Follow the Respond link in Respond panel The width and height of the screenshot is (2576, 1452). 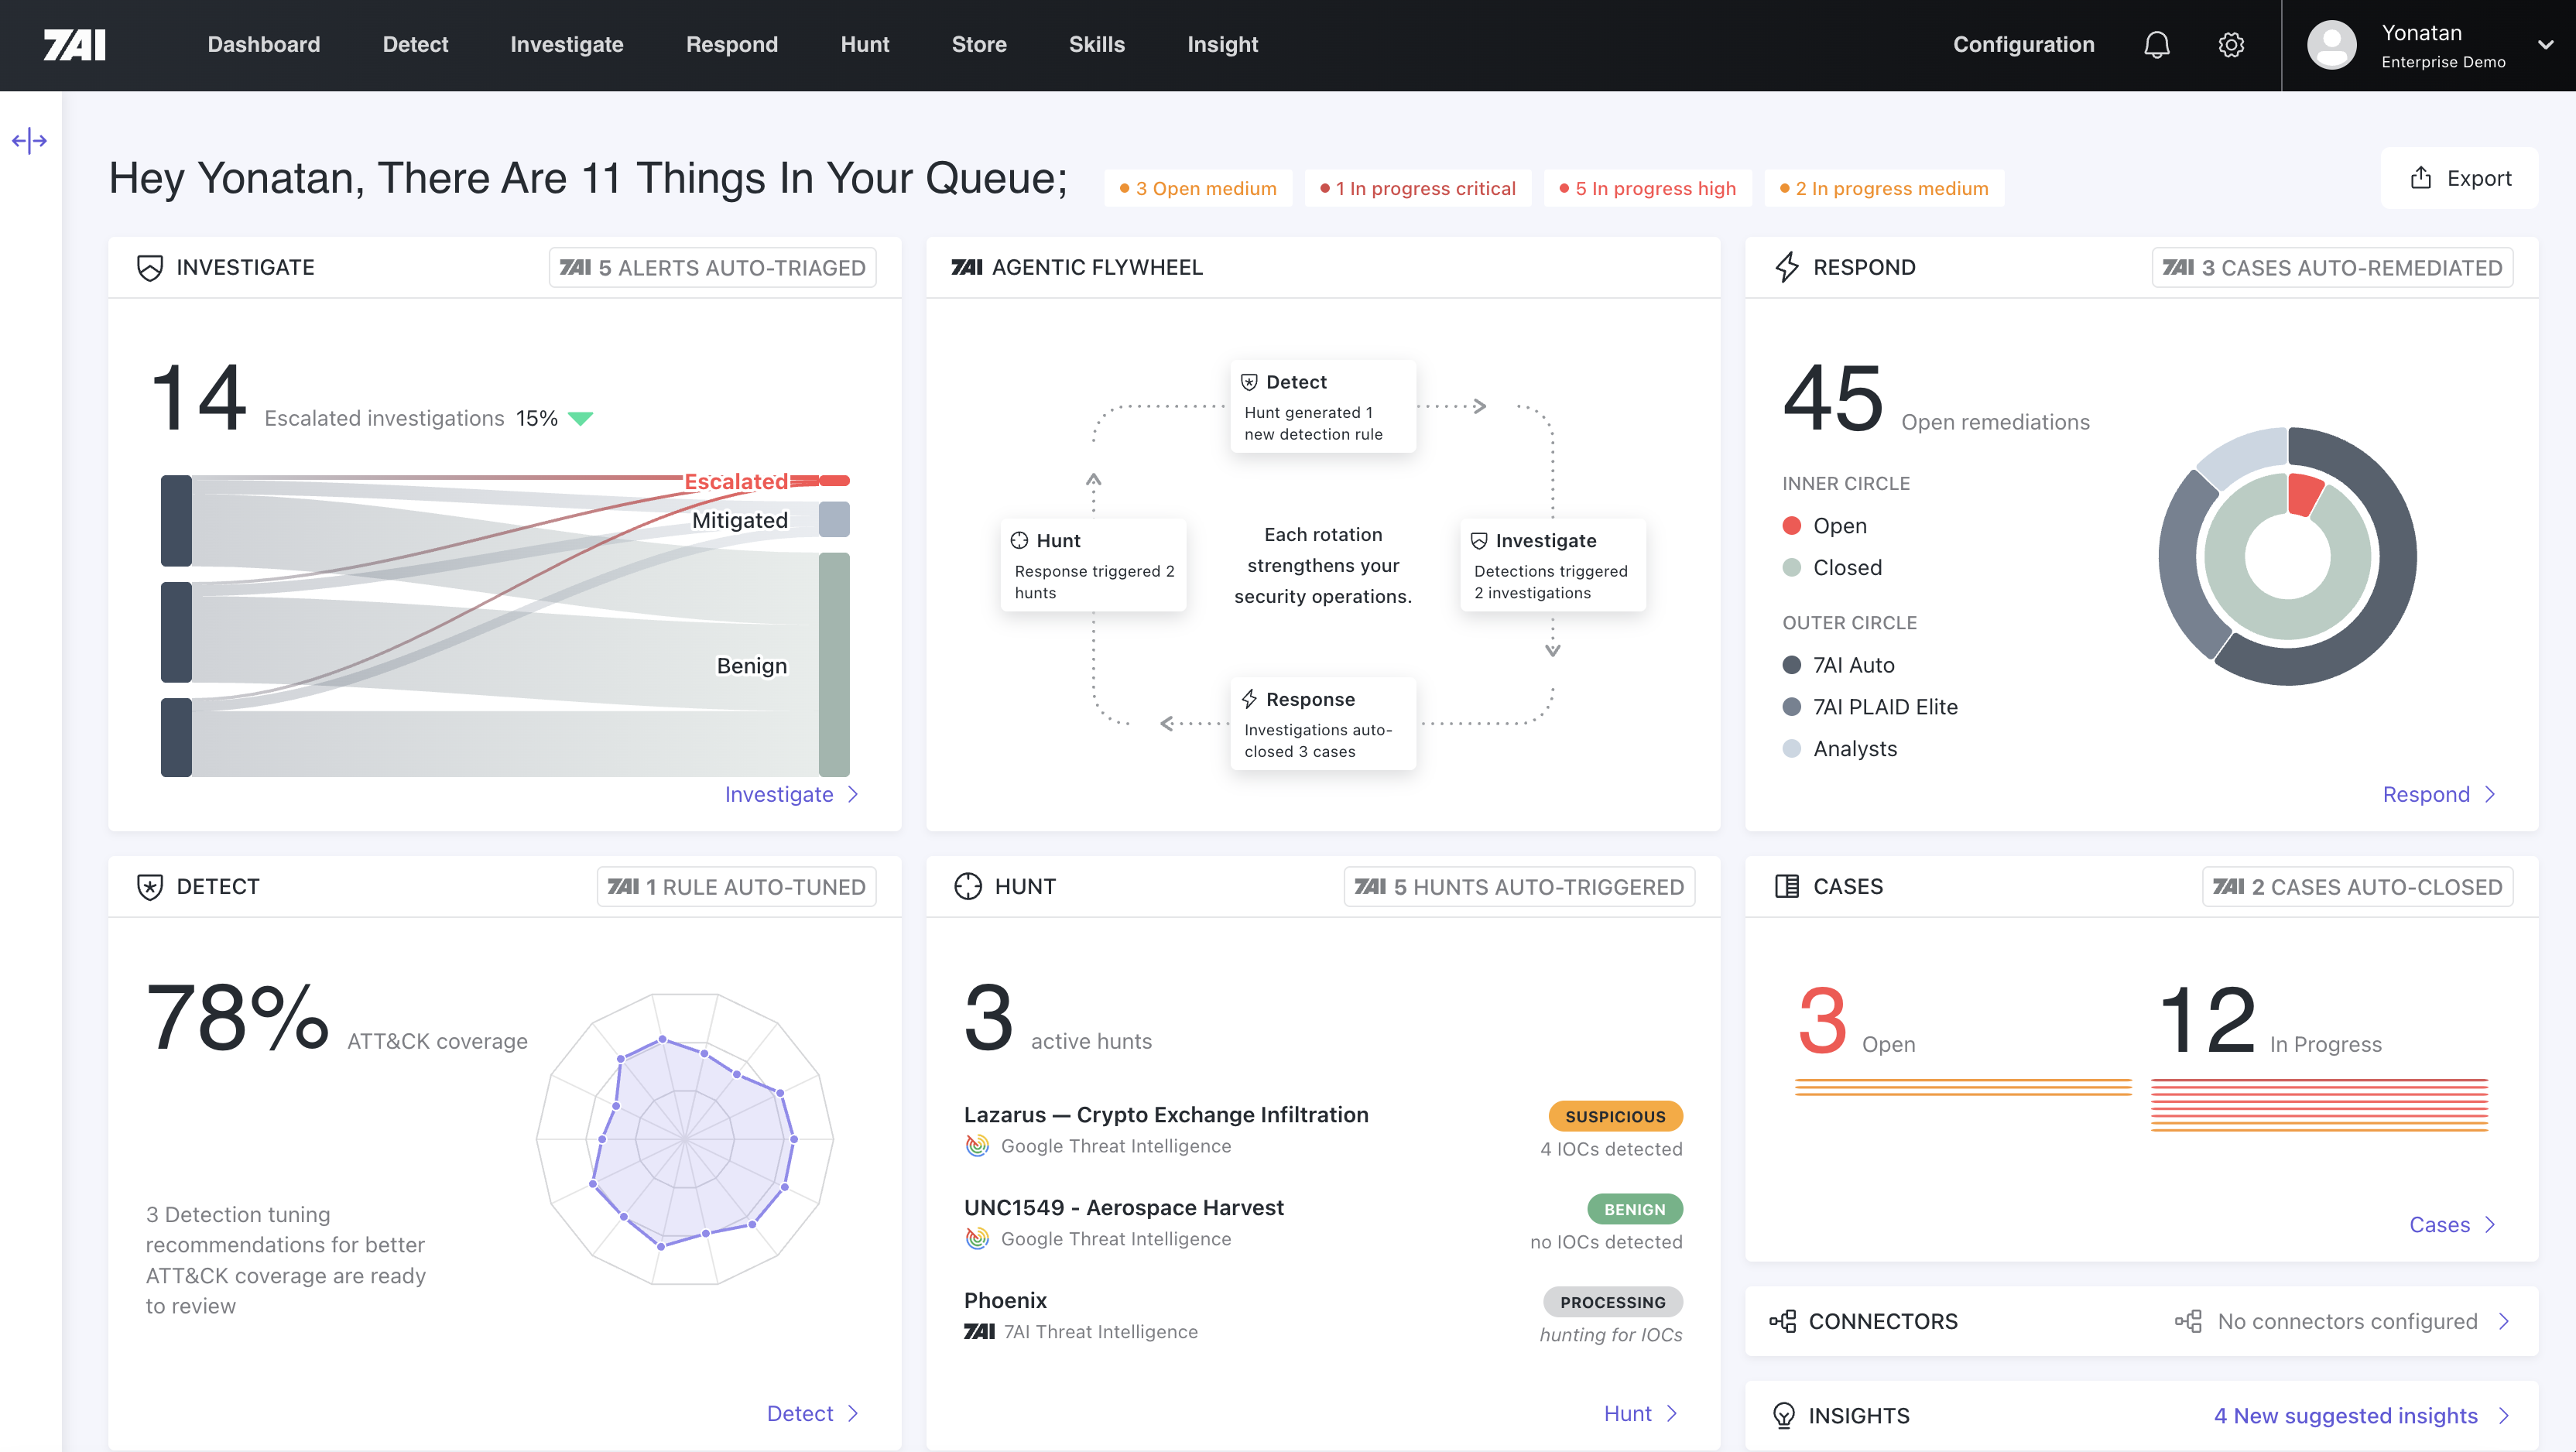(2439, 794)
